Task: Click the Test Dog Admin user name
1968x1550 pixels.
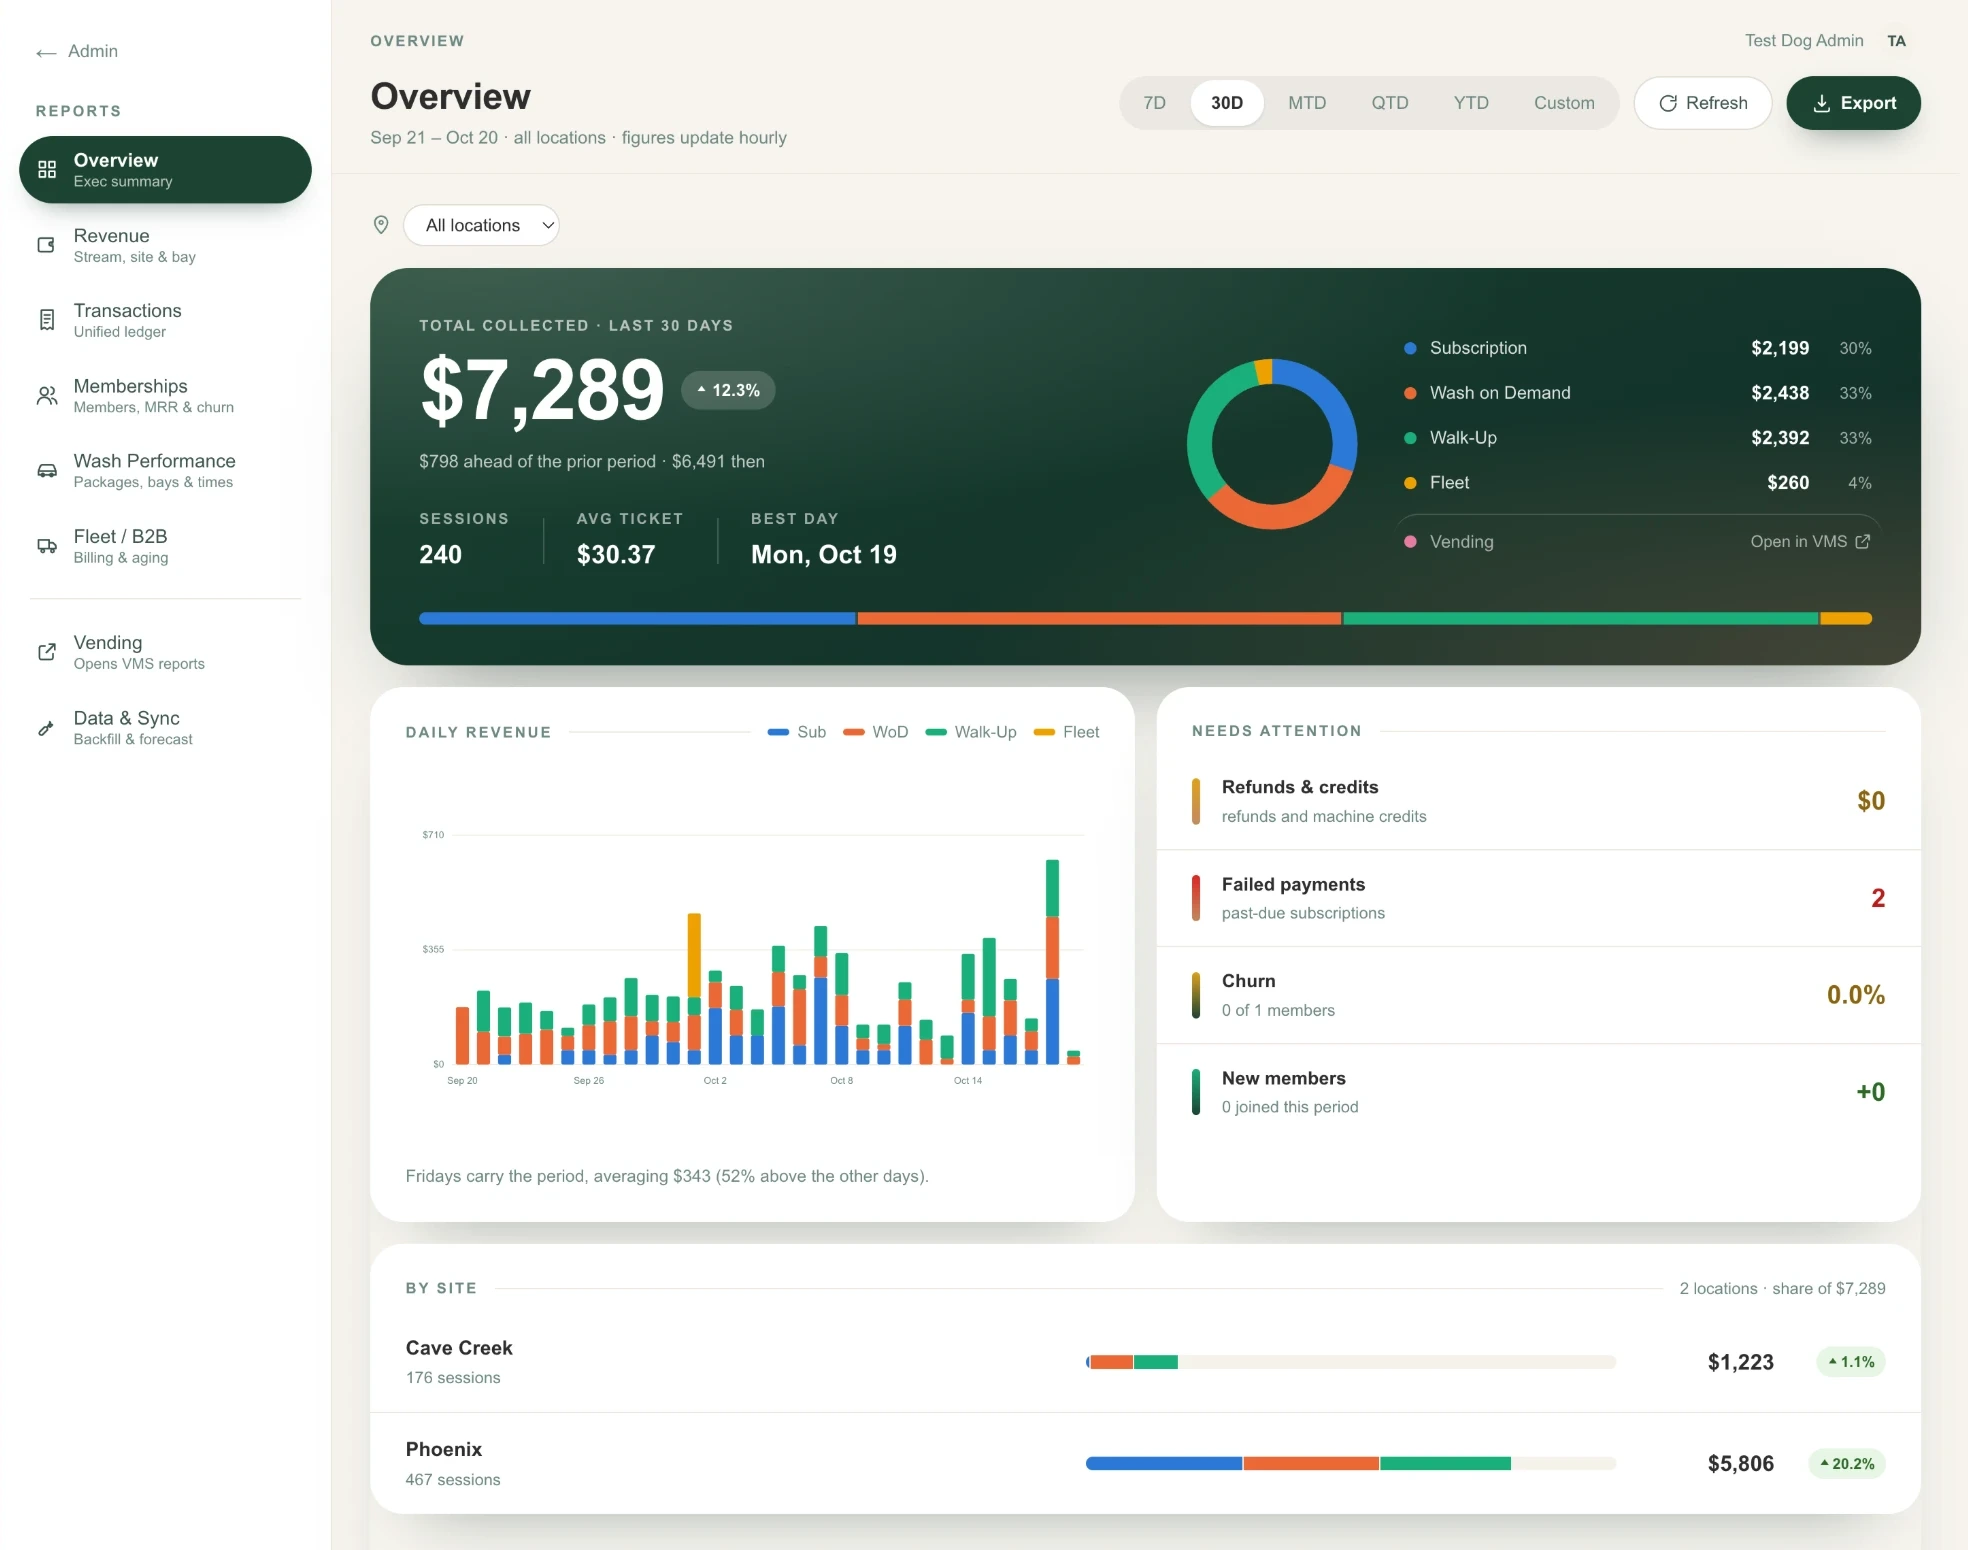Action: [1804, 41]
